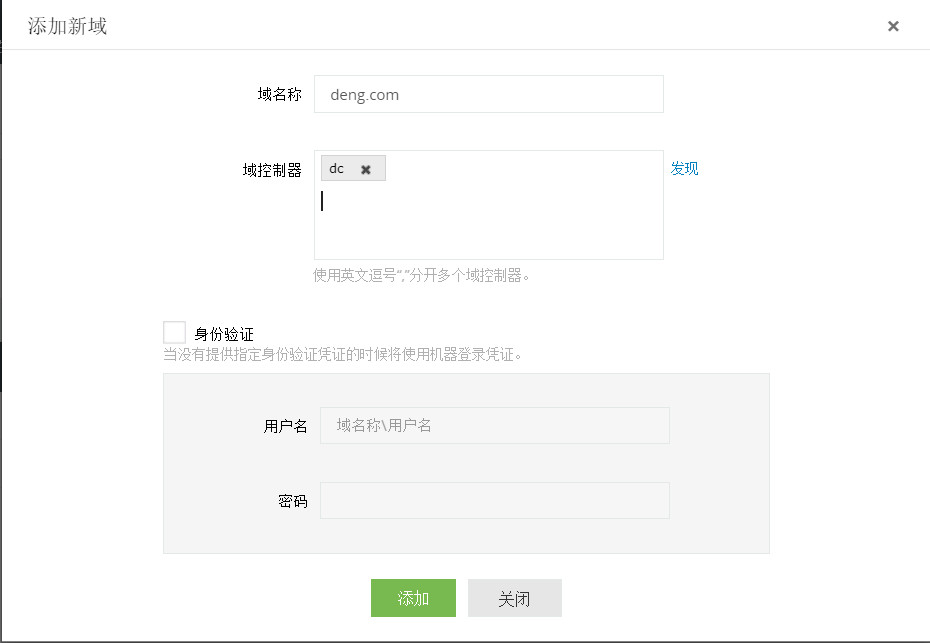Click inside the 域控制器 text area

[488, 225]
